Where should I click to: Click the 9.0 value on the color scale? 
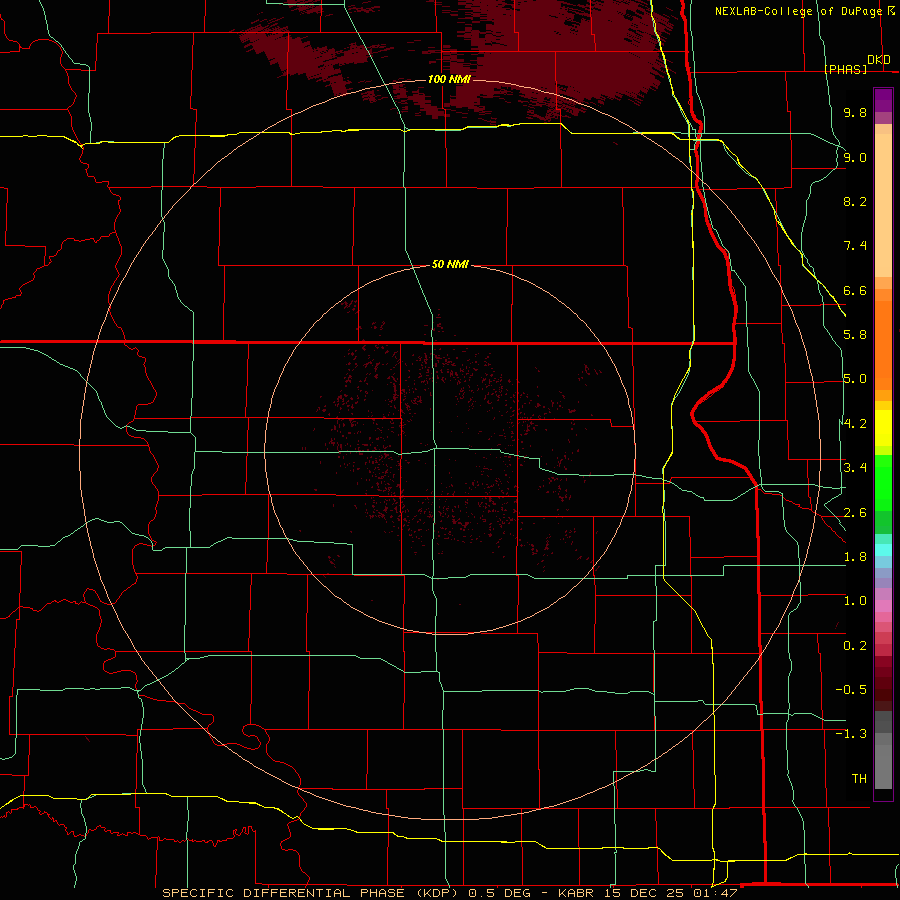(855, 157)
